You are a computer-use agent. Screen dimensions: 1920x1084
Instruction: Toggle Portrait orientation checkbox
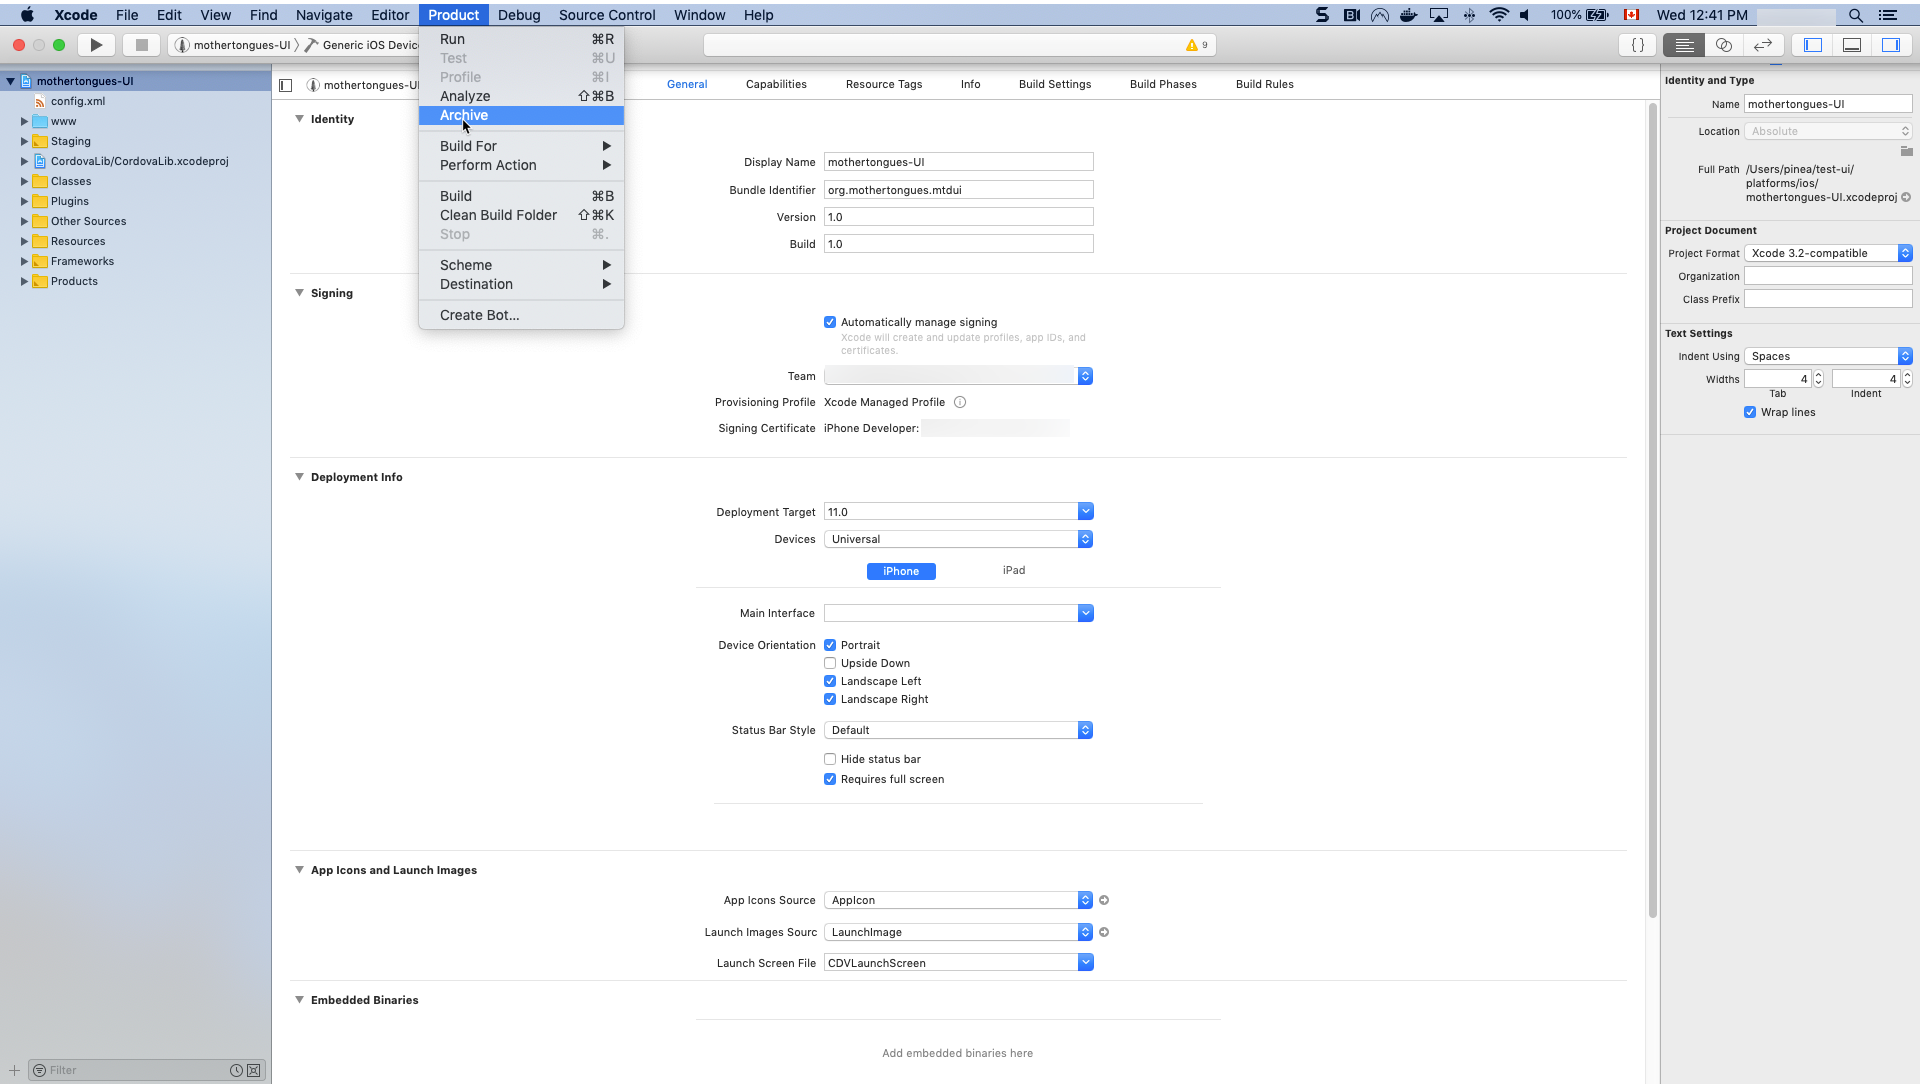pos(830,645)
